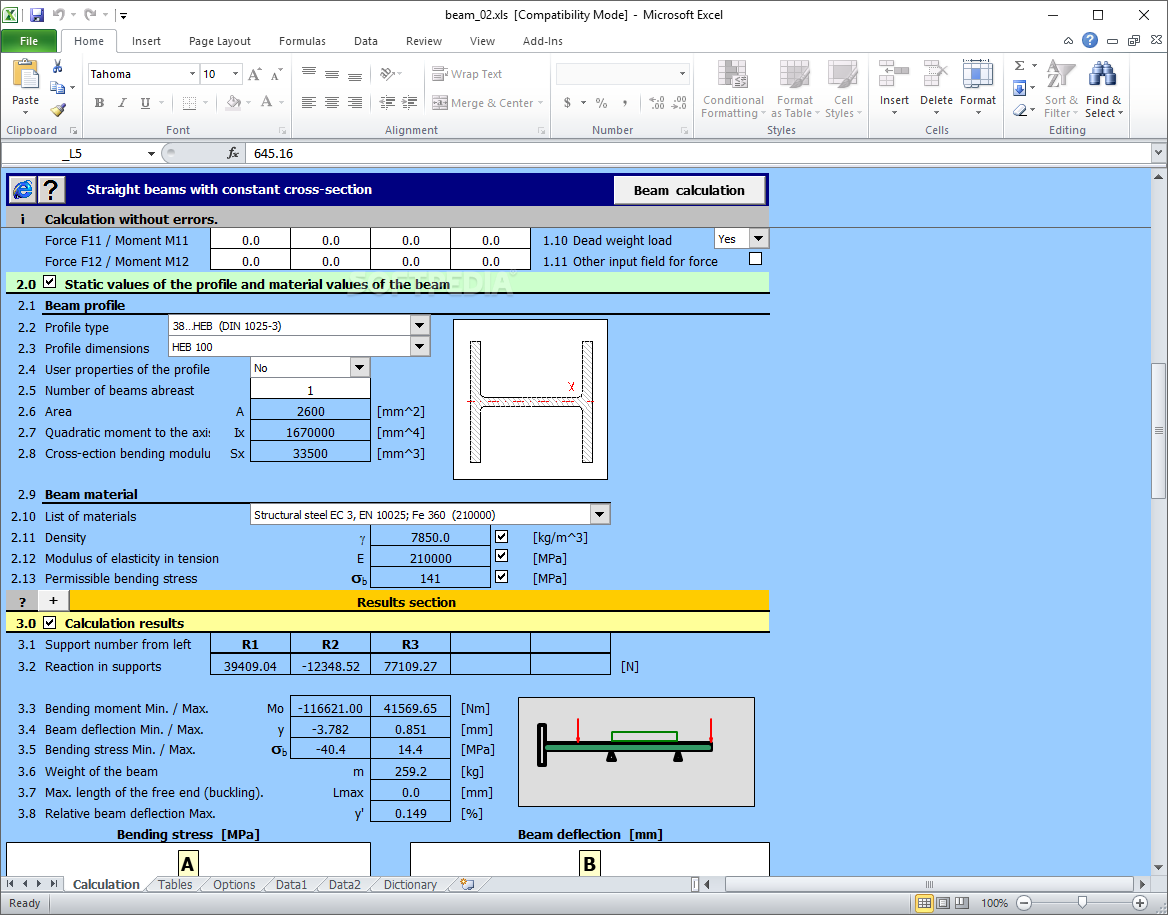Switch to Page Break Preview view
The width and height of the screenshot is (1168, 915).
962,903
